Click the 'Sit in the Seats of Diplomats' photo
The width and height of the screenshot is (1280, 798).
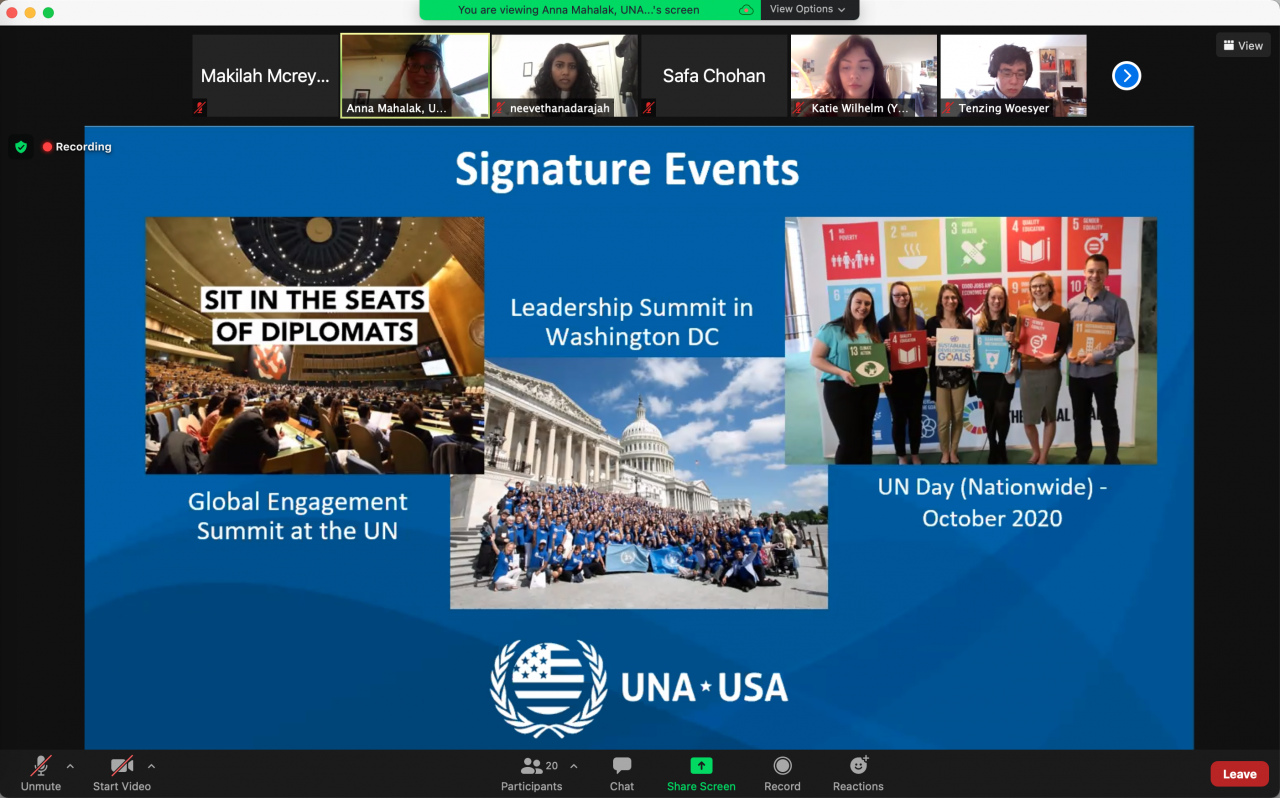315,345
